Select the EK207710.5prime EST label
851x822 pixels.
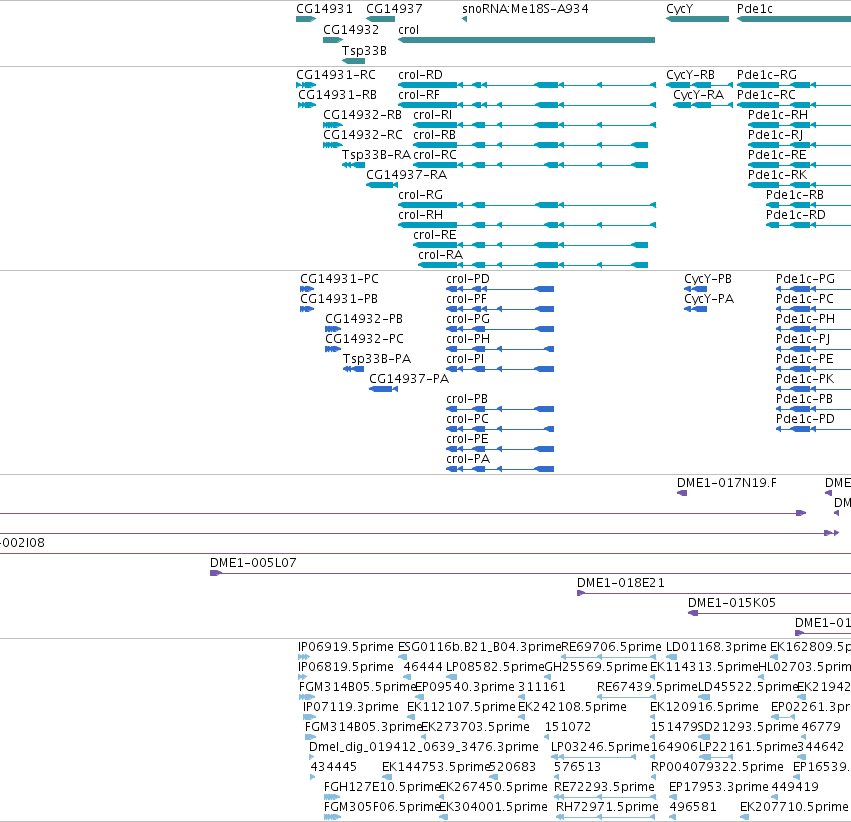793,807
